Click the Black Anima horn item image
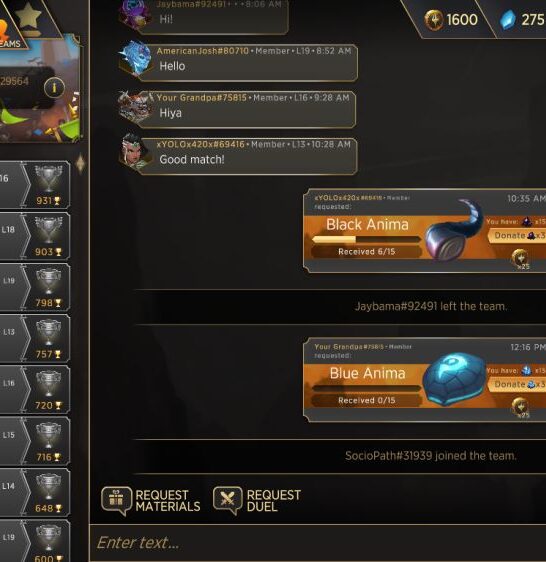The image size is (546, 562). tap(454, 229)
